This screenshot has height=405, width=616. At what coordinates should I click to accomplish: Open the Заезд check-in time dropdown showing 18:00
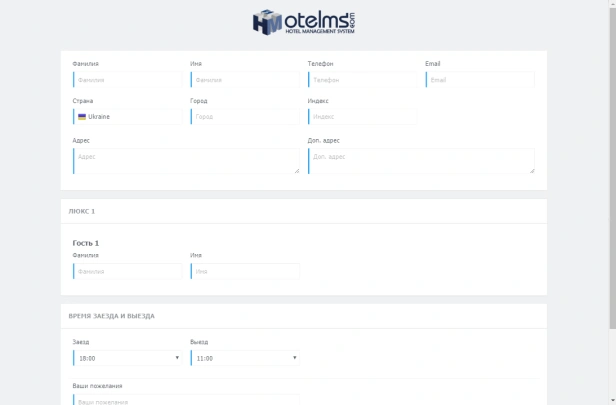coord(126,358)
